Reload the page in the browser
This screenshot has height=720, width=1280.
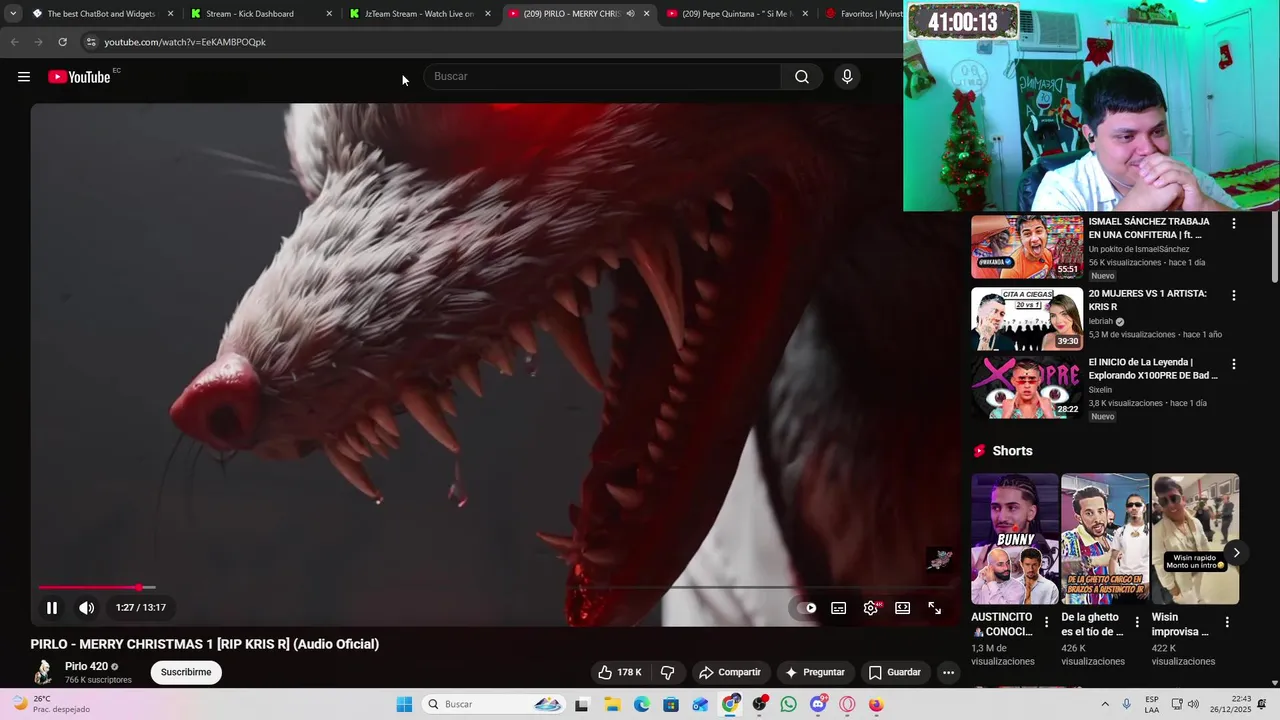click(62, 42)
